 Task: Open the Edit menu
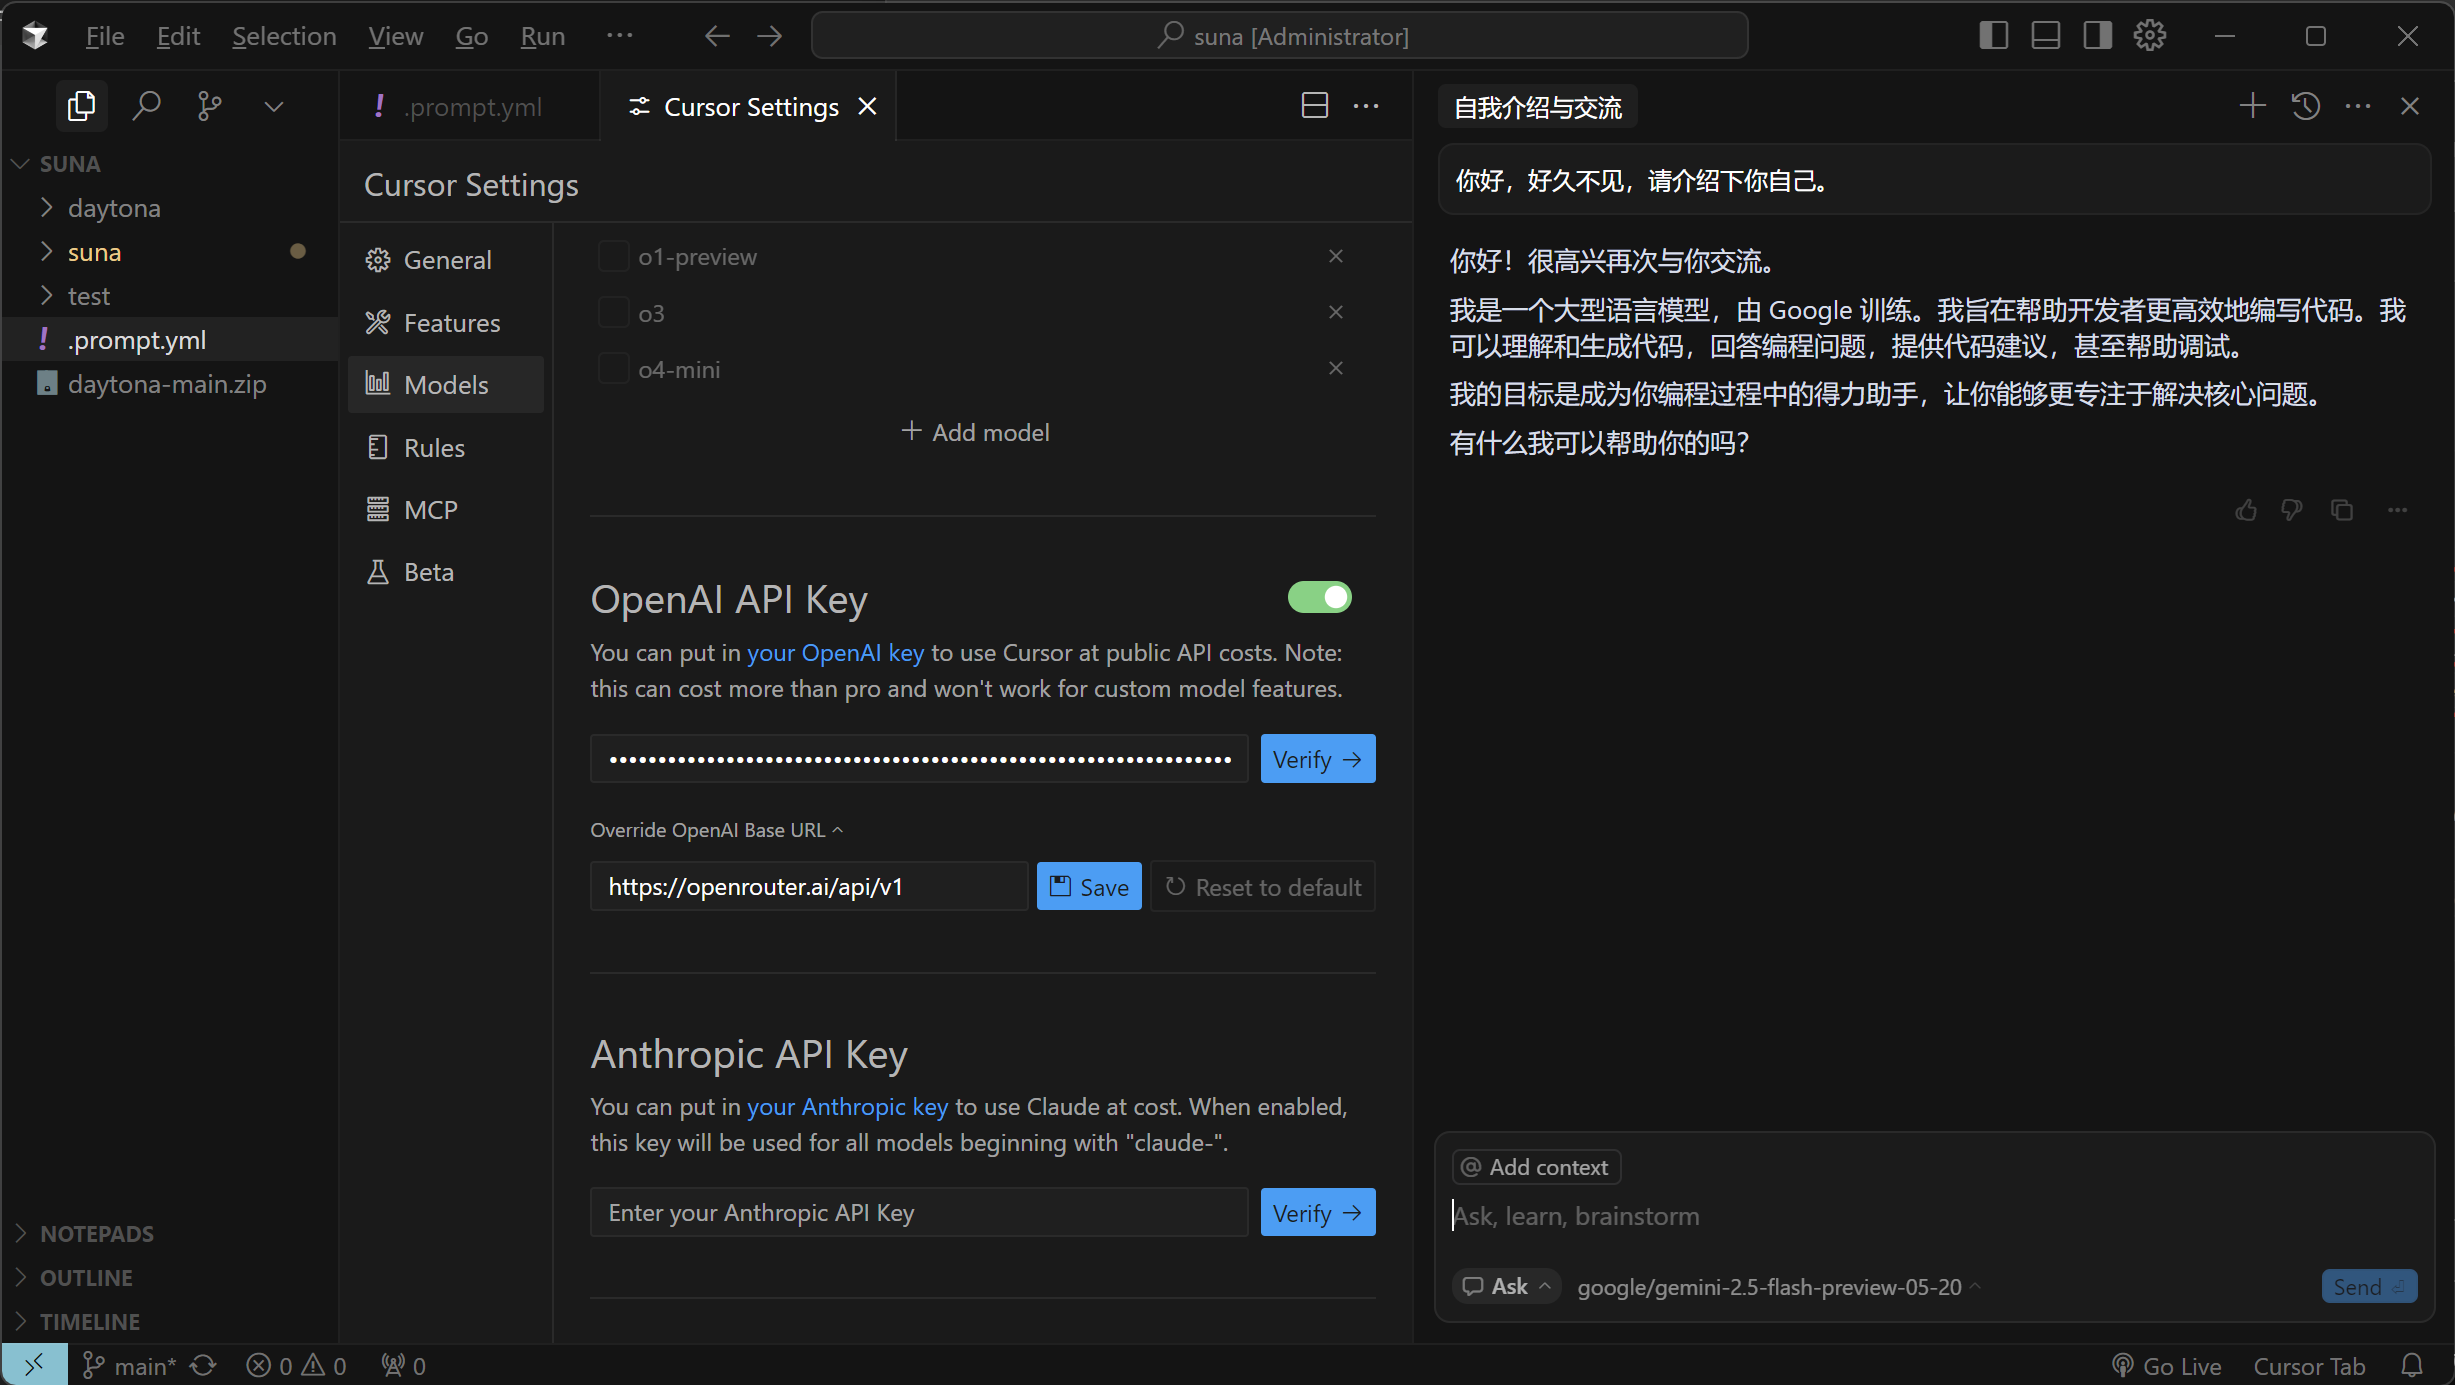point(178,36)
